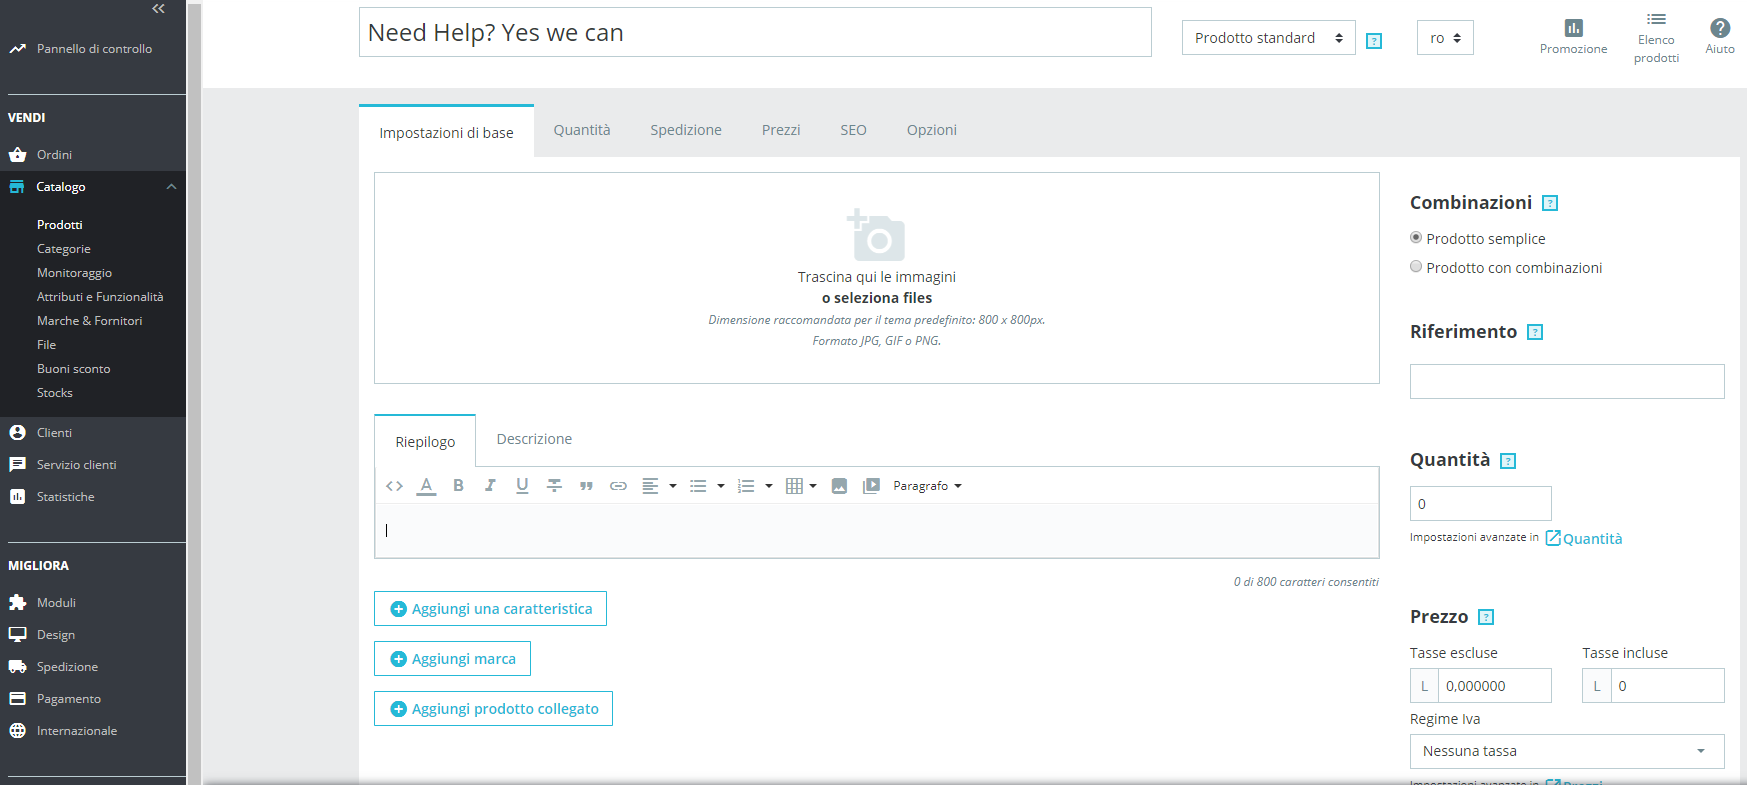Apply strikethrough formatting in editor
Screen dimensions: 1747x785
point(554,486)
